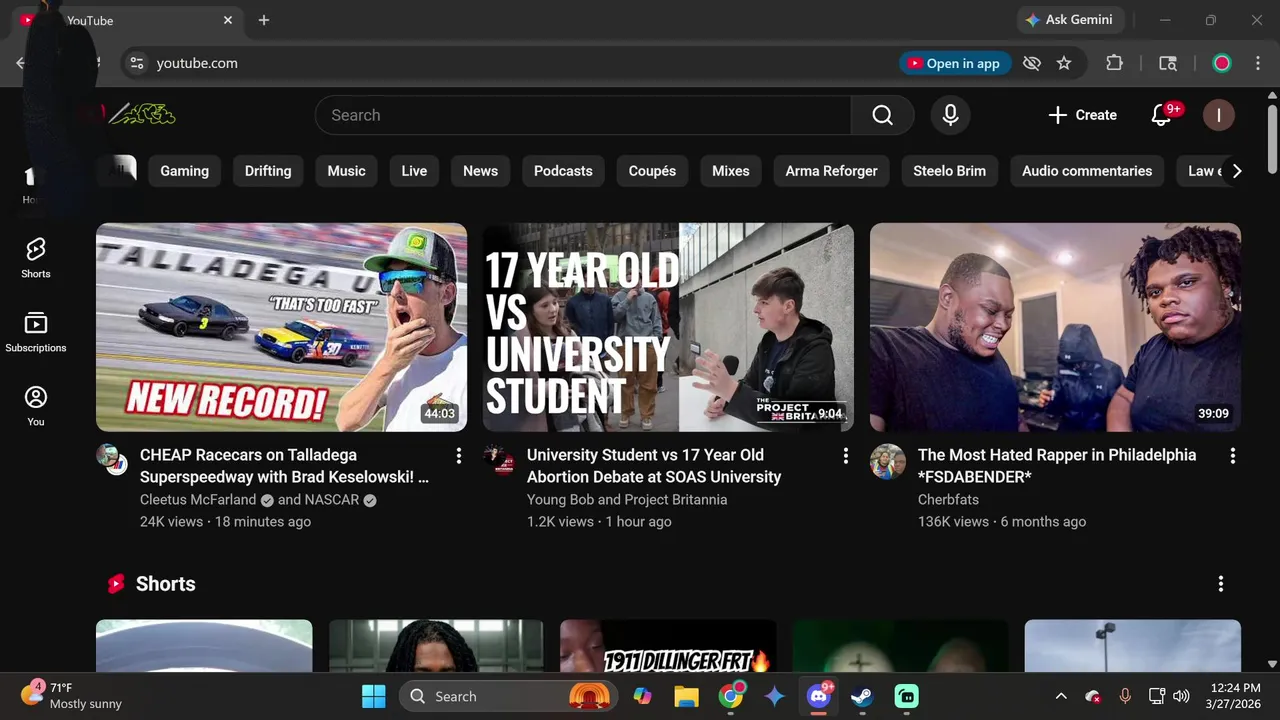The width and height of the screenshot is (1280, 720).
Task: Open options for Most Hated Rapper video
Action: pos(1233,456)
